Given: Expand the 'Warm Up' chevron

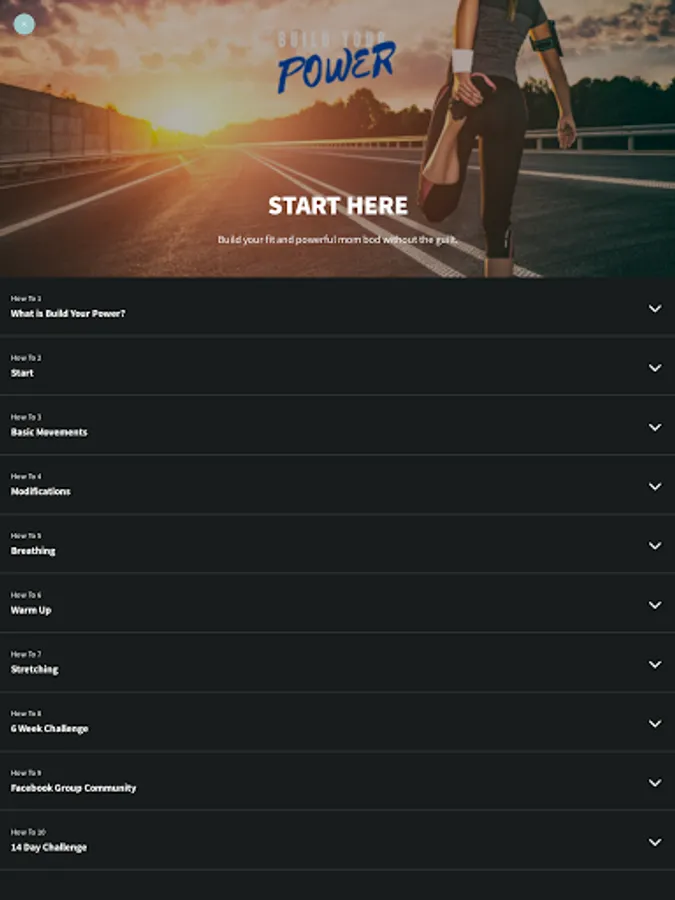Looking at the screenshot, I should (x=655, y=605).
